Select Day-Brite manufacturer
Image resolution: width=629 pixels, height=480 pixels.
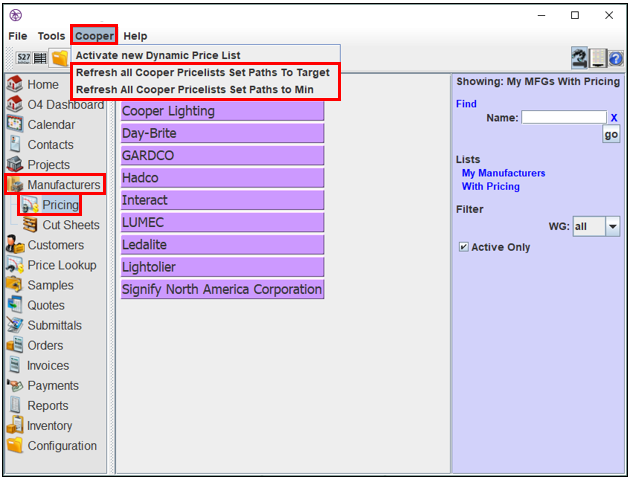[222, 133]
